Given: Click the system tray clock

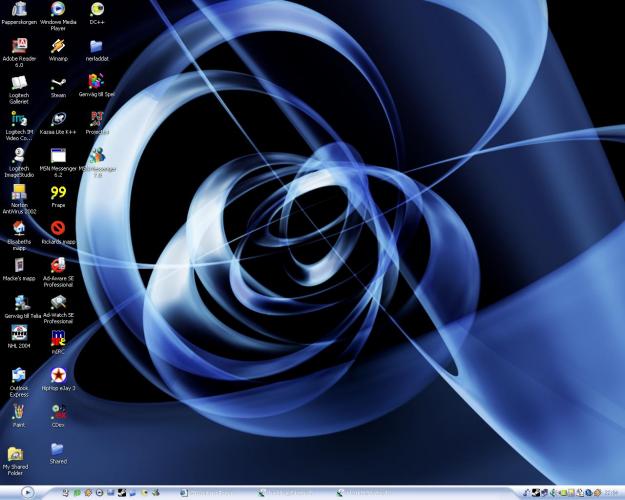Looking at the screenshot, I should [610, 492].
